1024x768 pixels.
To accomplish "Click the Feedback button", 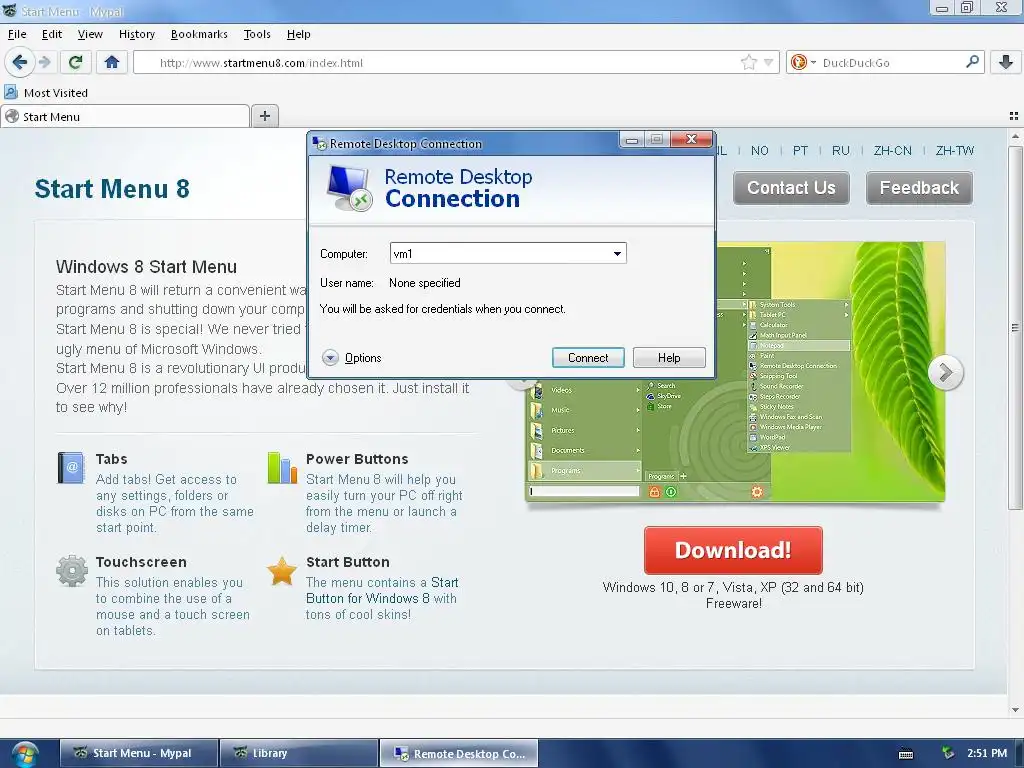I will tap(919, 188).
